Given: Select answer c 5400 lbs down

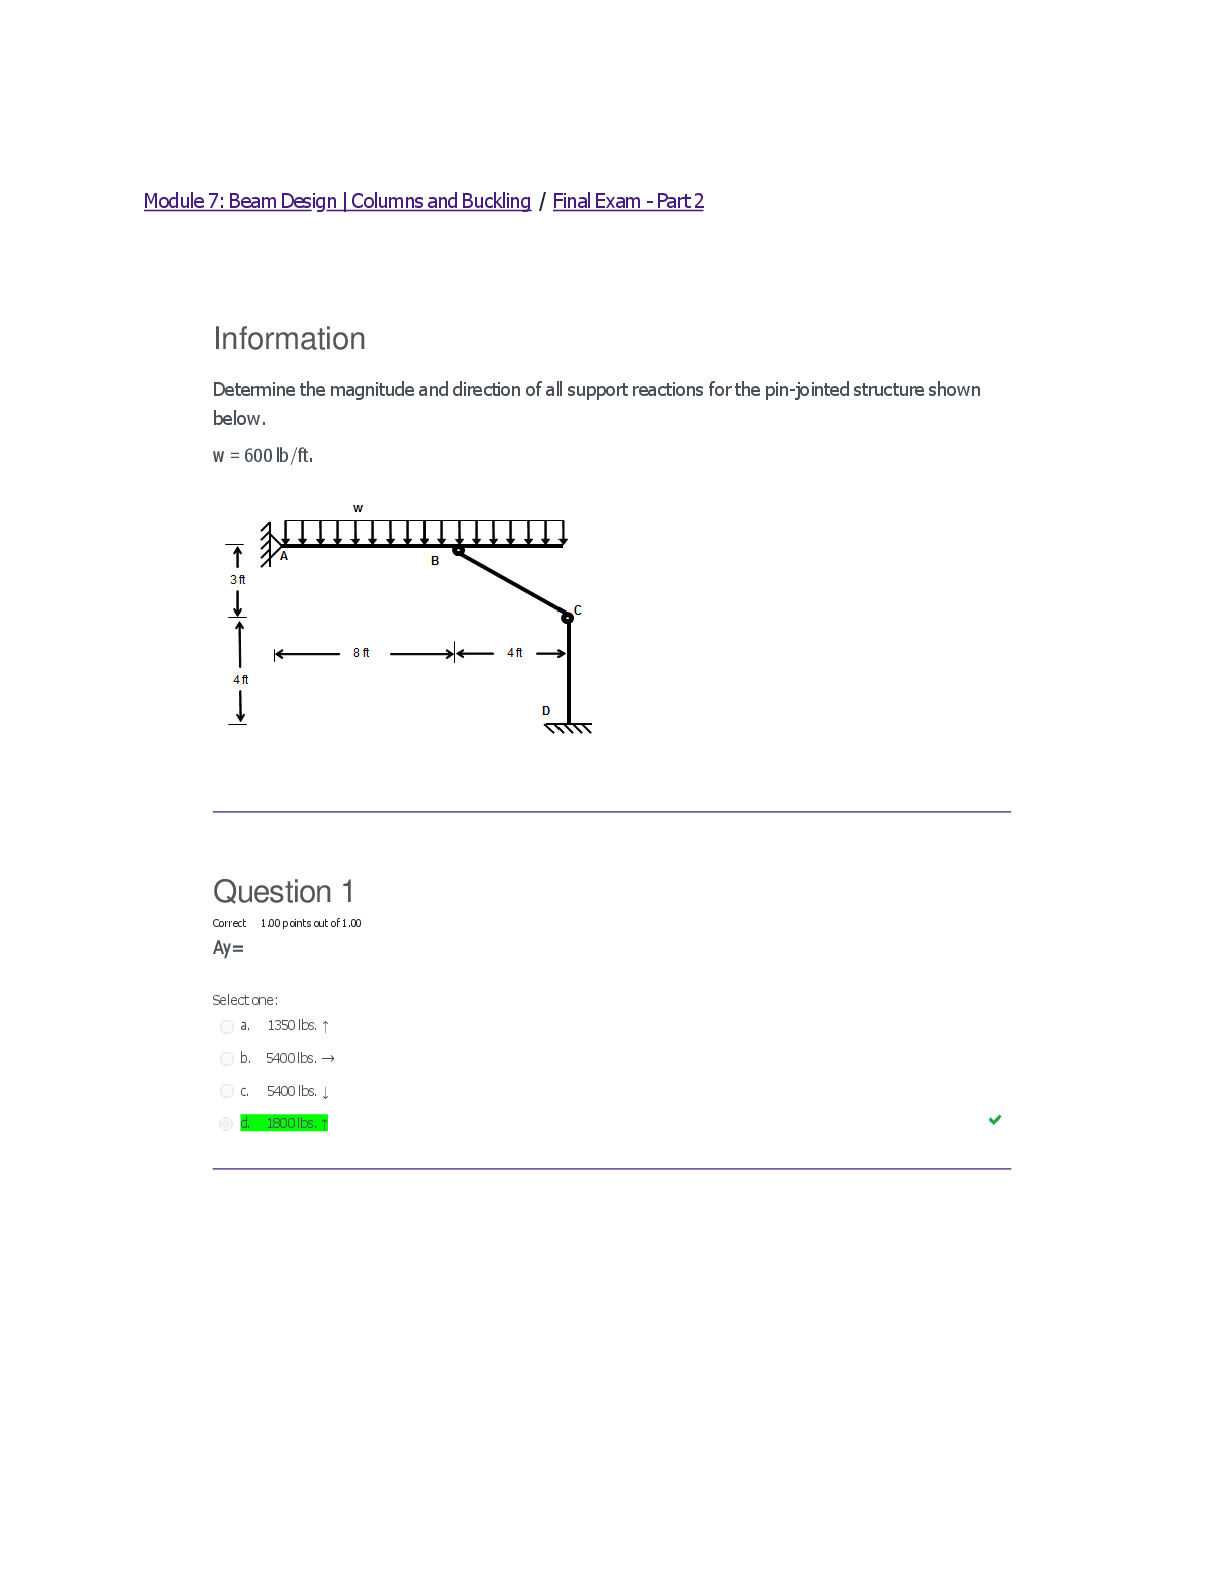Looking at the screenshot, I should pyautogui.click(x=227, y=1091).
